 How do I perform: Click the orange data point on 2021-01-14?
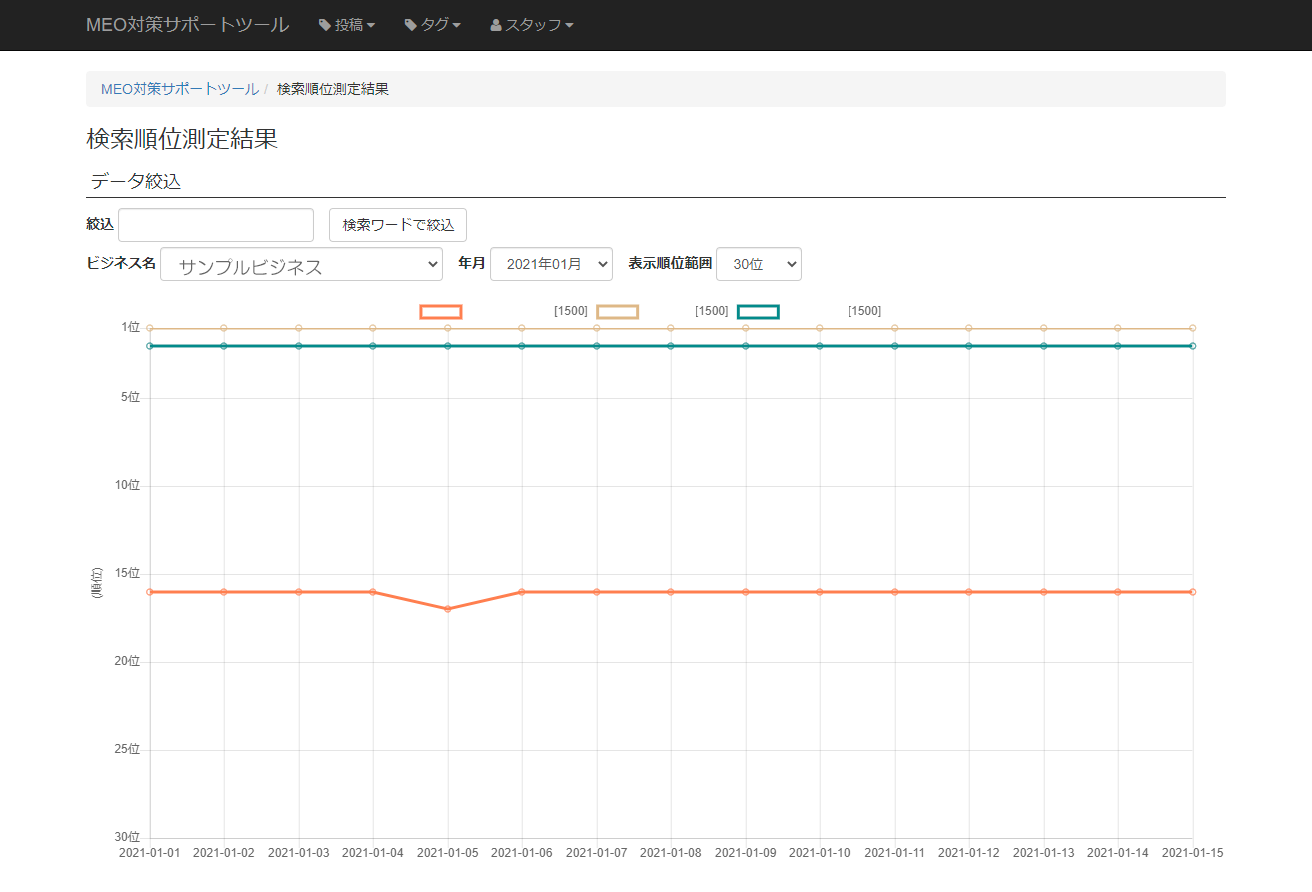(x=1118, y=592)
